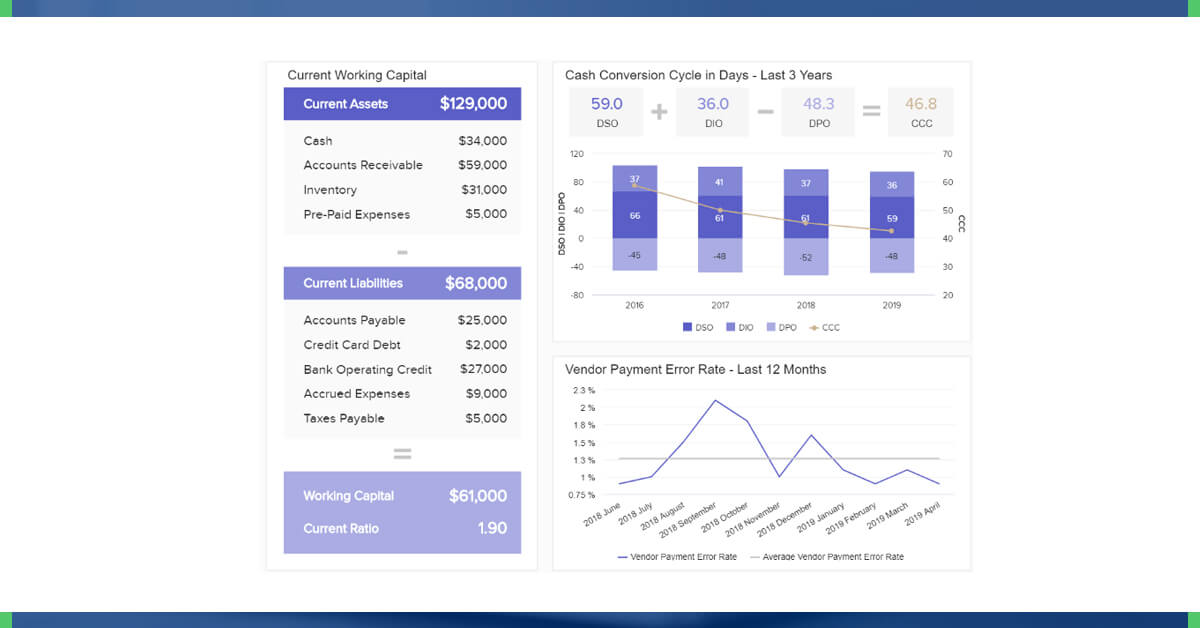
Task: Click the 2019 DSO bar segment 59
Action: click(x=892, y=218)
